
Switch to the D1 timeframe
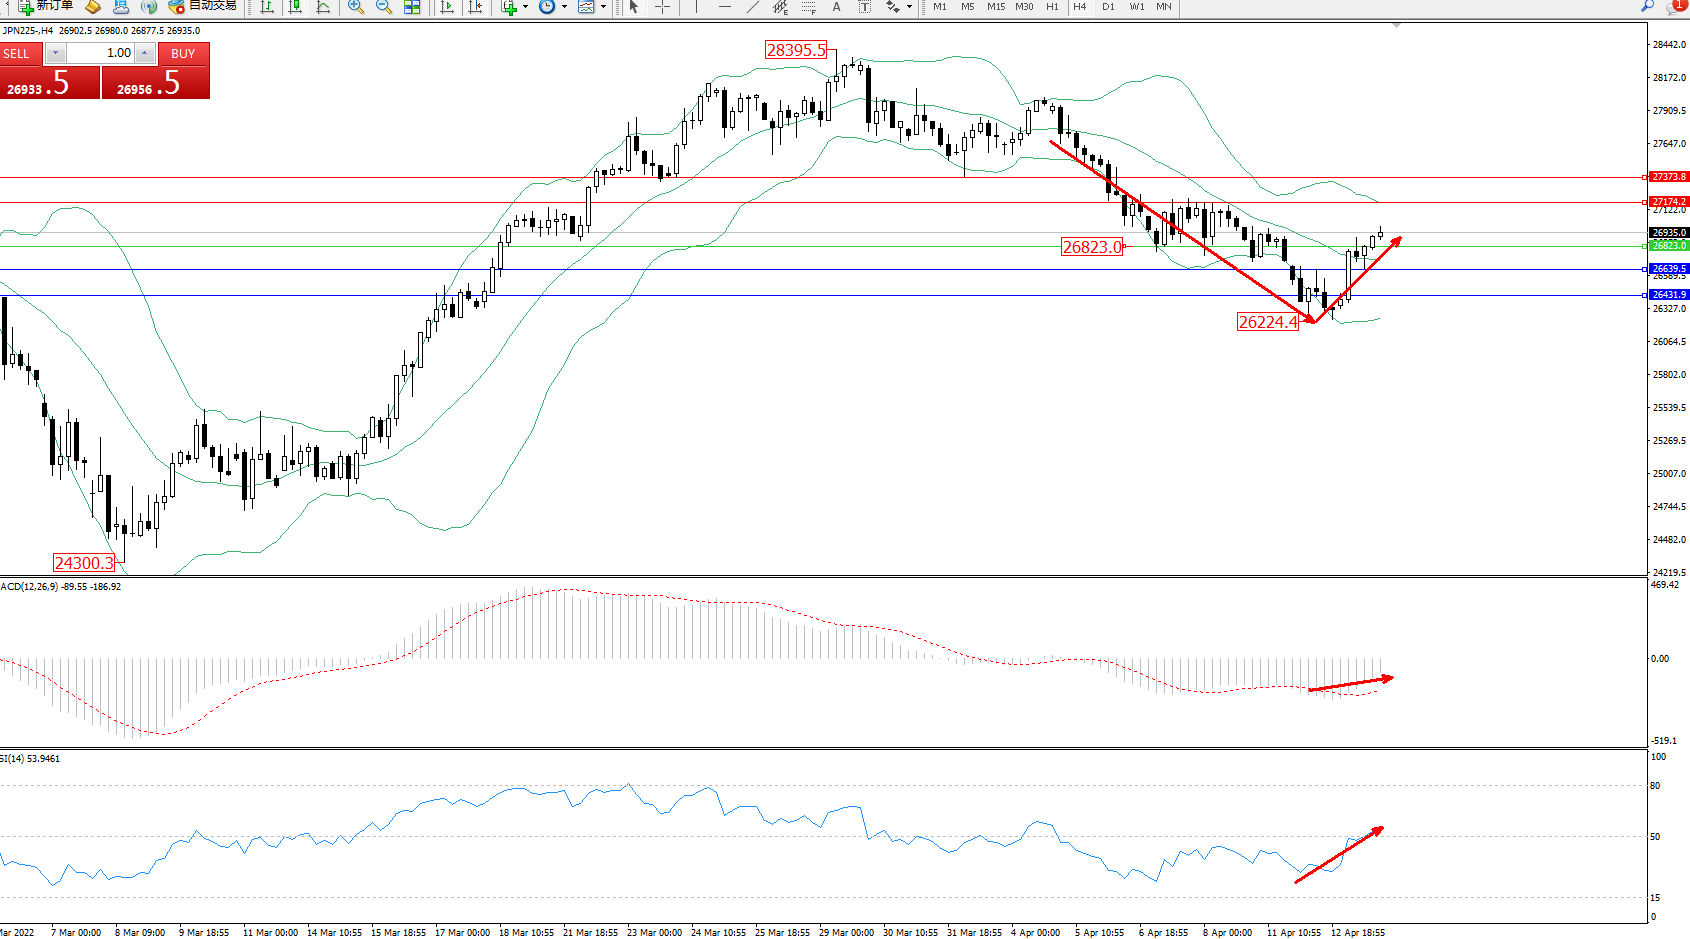point(1108,7)
